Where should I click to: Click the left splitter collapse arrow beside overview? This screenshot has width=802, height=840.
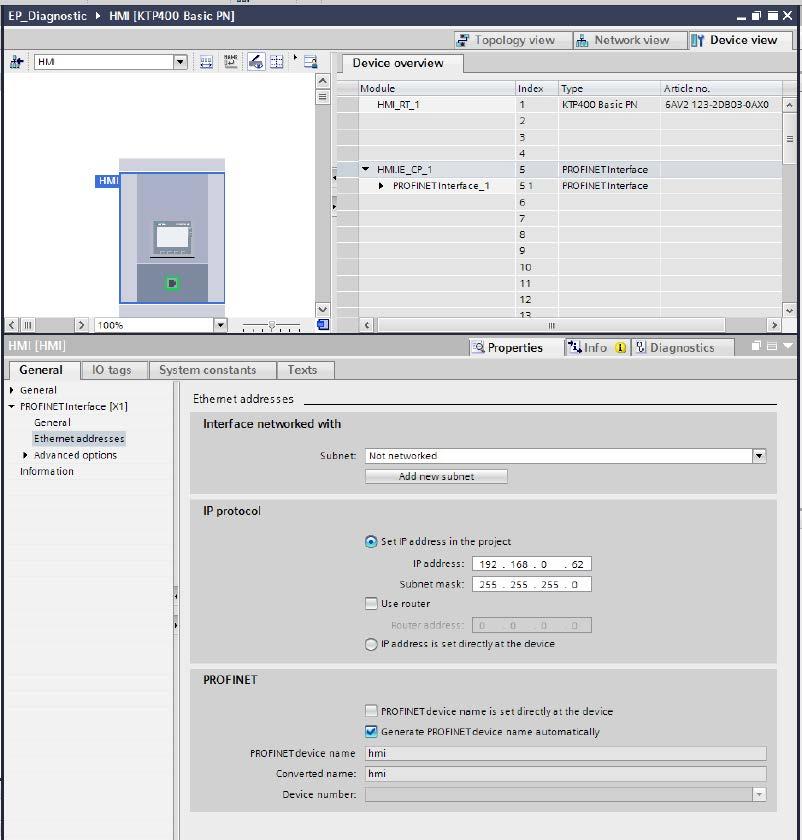coord(334,177)
